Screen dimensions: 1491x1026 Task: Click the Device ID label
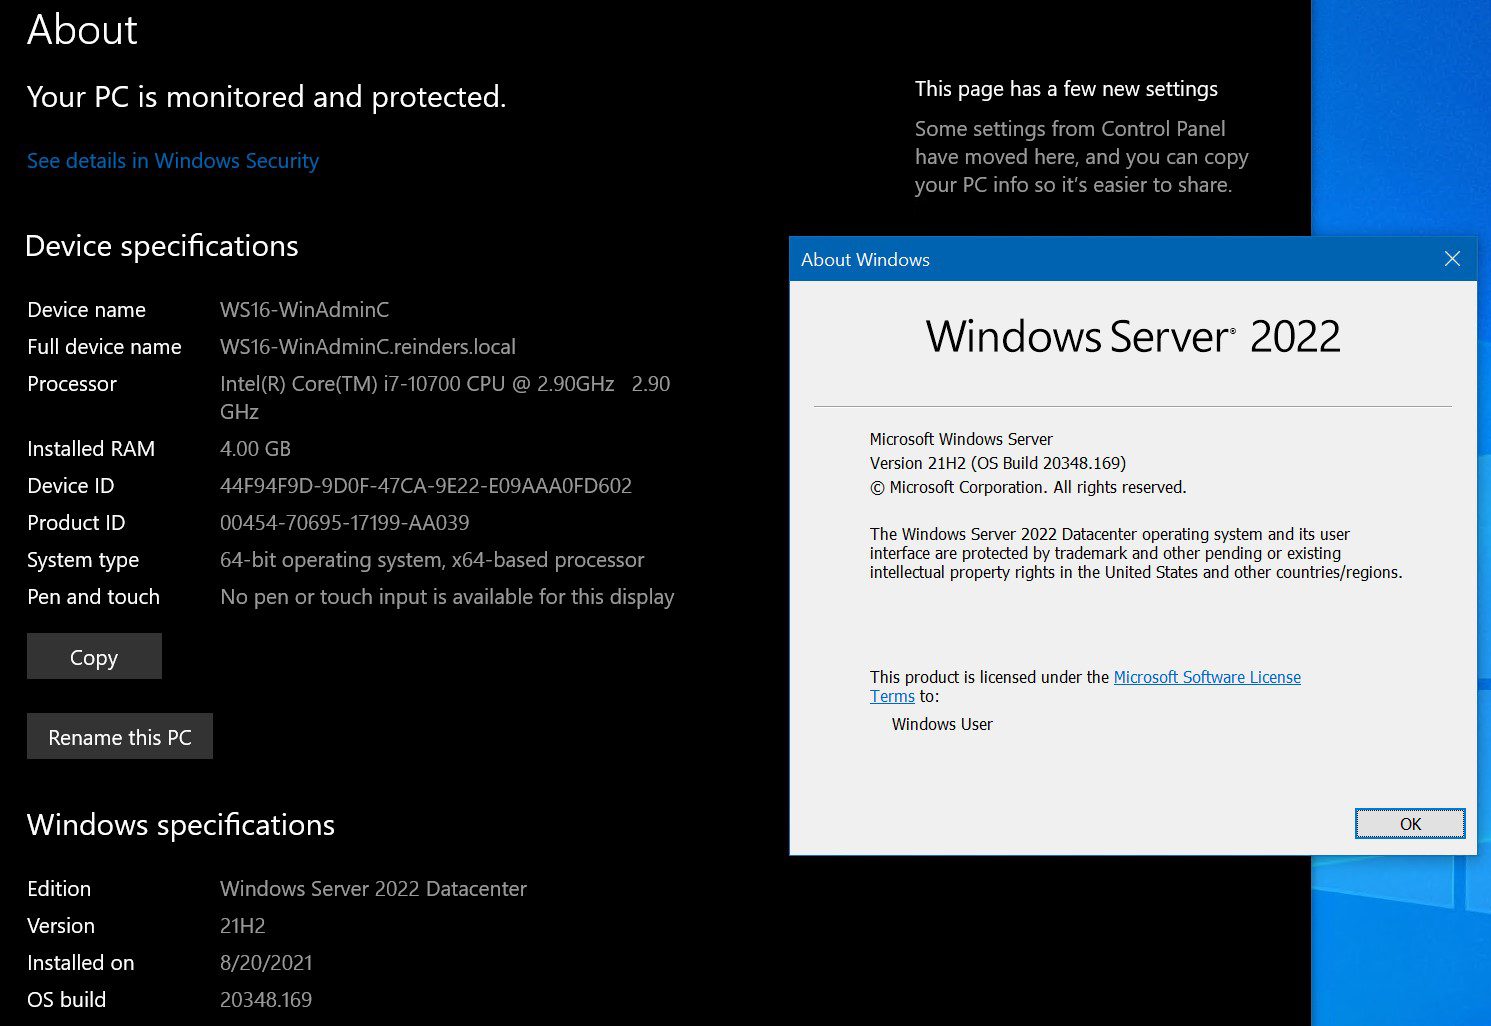tap(71, 486)
